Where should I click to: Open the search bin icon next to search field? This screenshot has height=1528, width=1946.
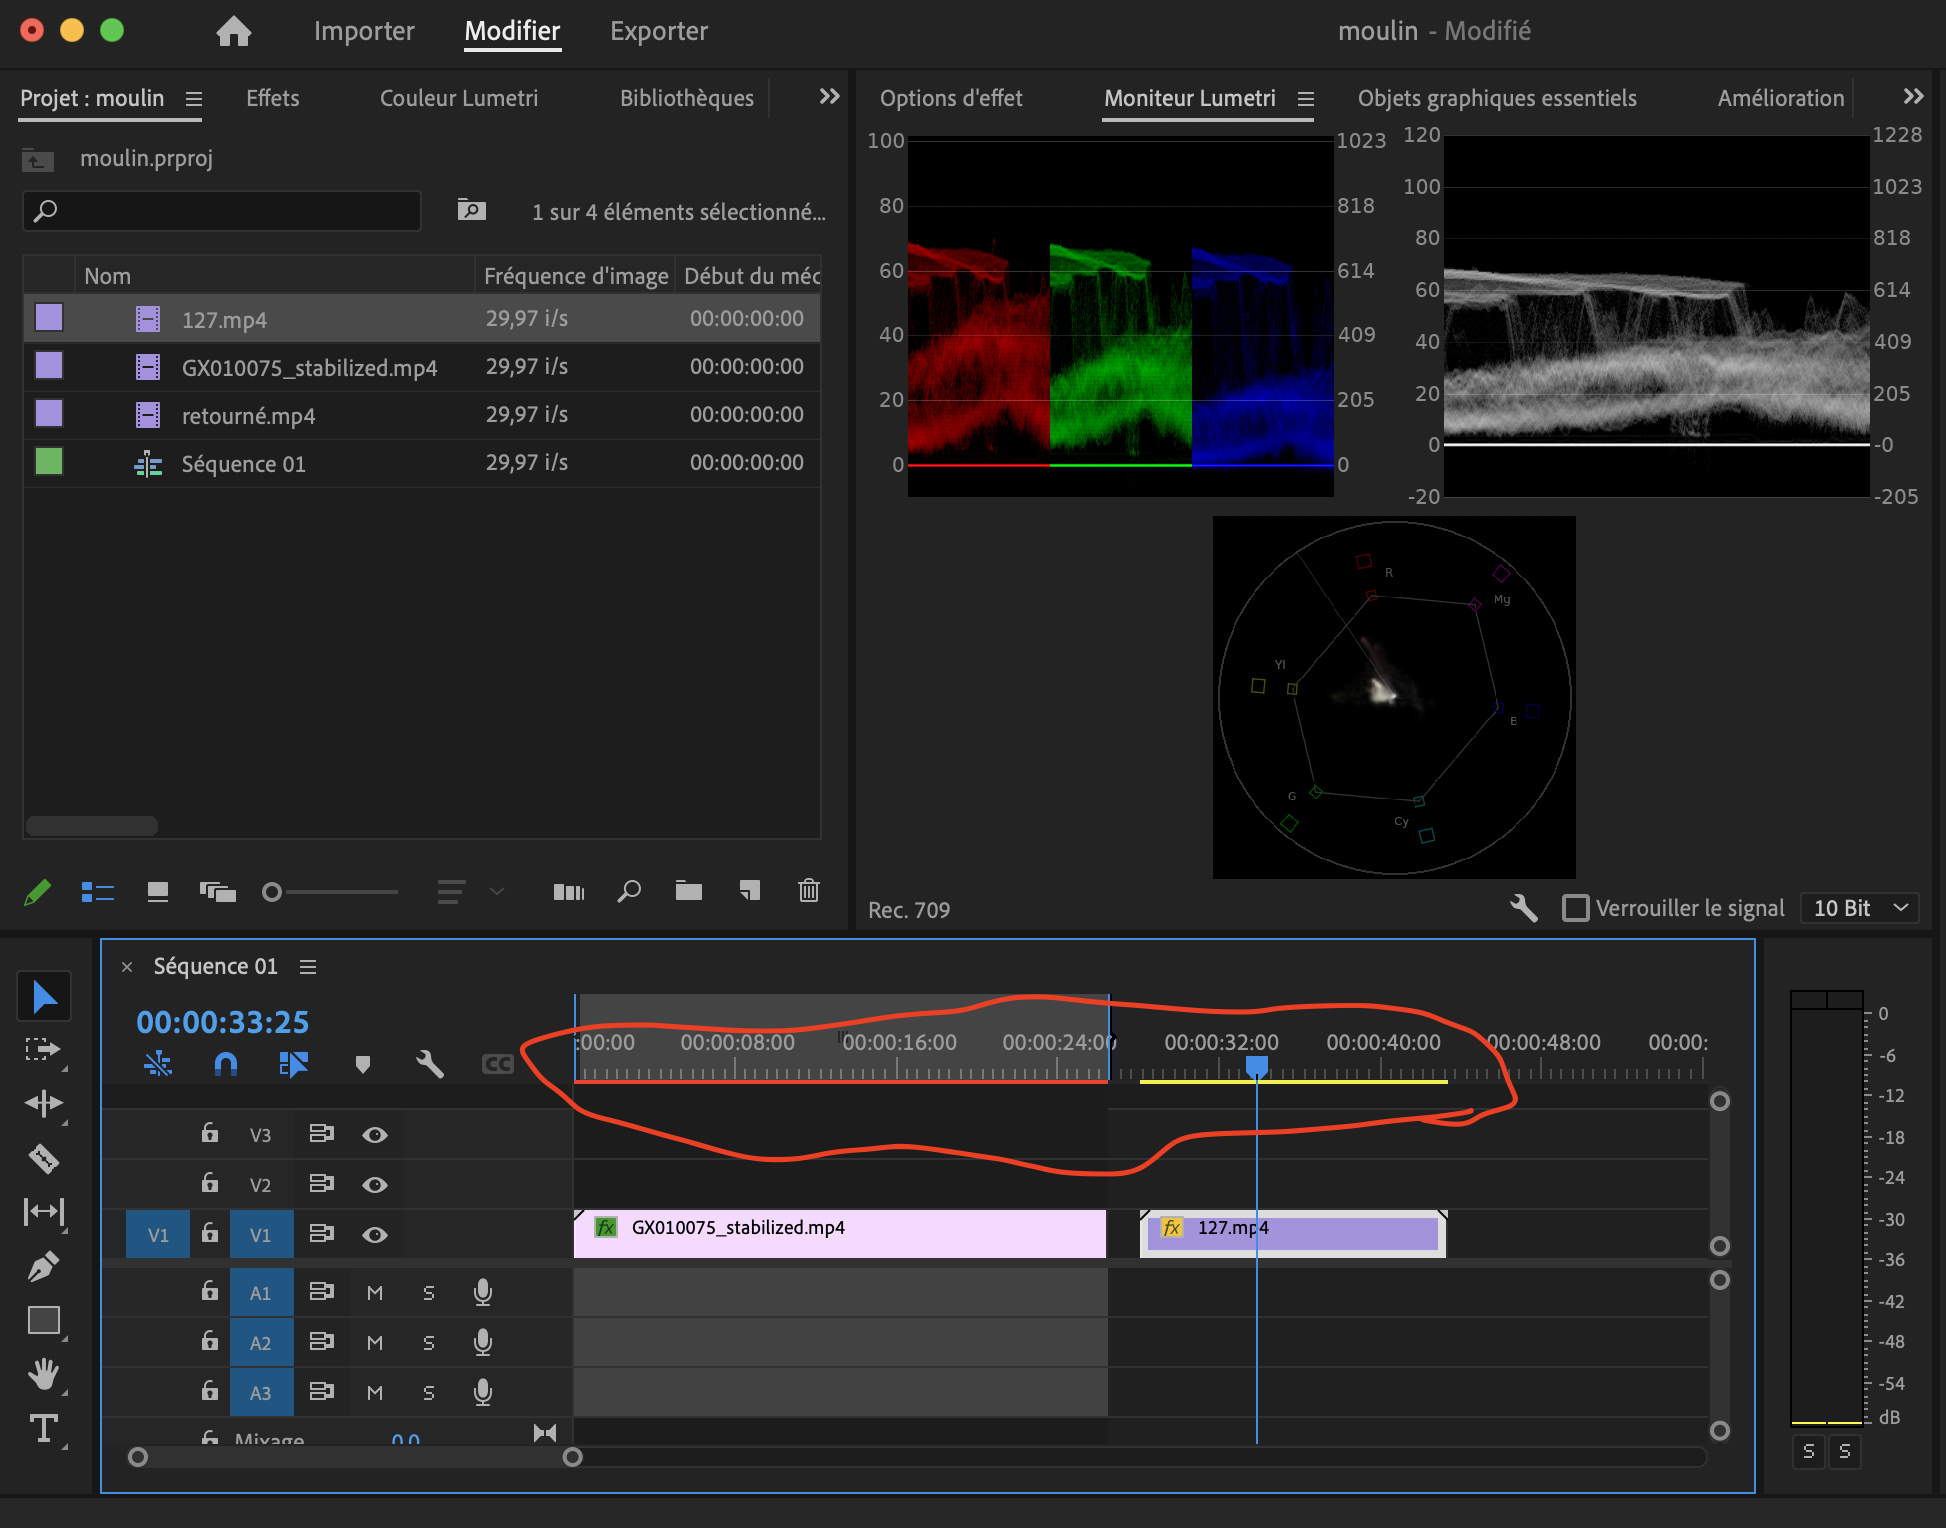pos(472,210)
